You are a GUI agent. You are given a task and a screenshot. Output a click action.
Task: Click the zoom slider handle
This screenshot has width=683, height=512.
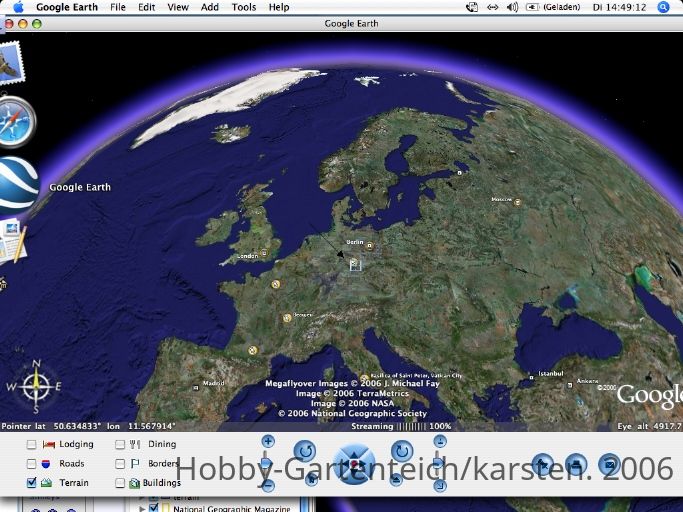pos(267,463)
